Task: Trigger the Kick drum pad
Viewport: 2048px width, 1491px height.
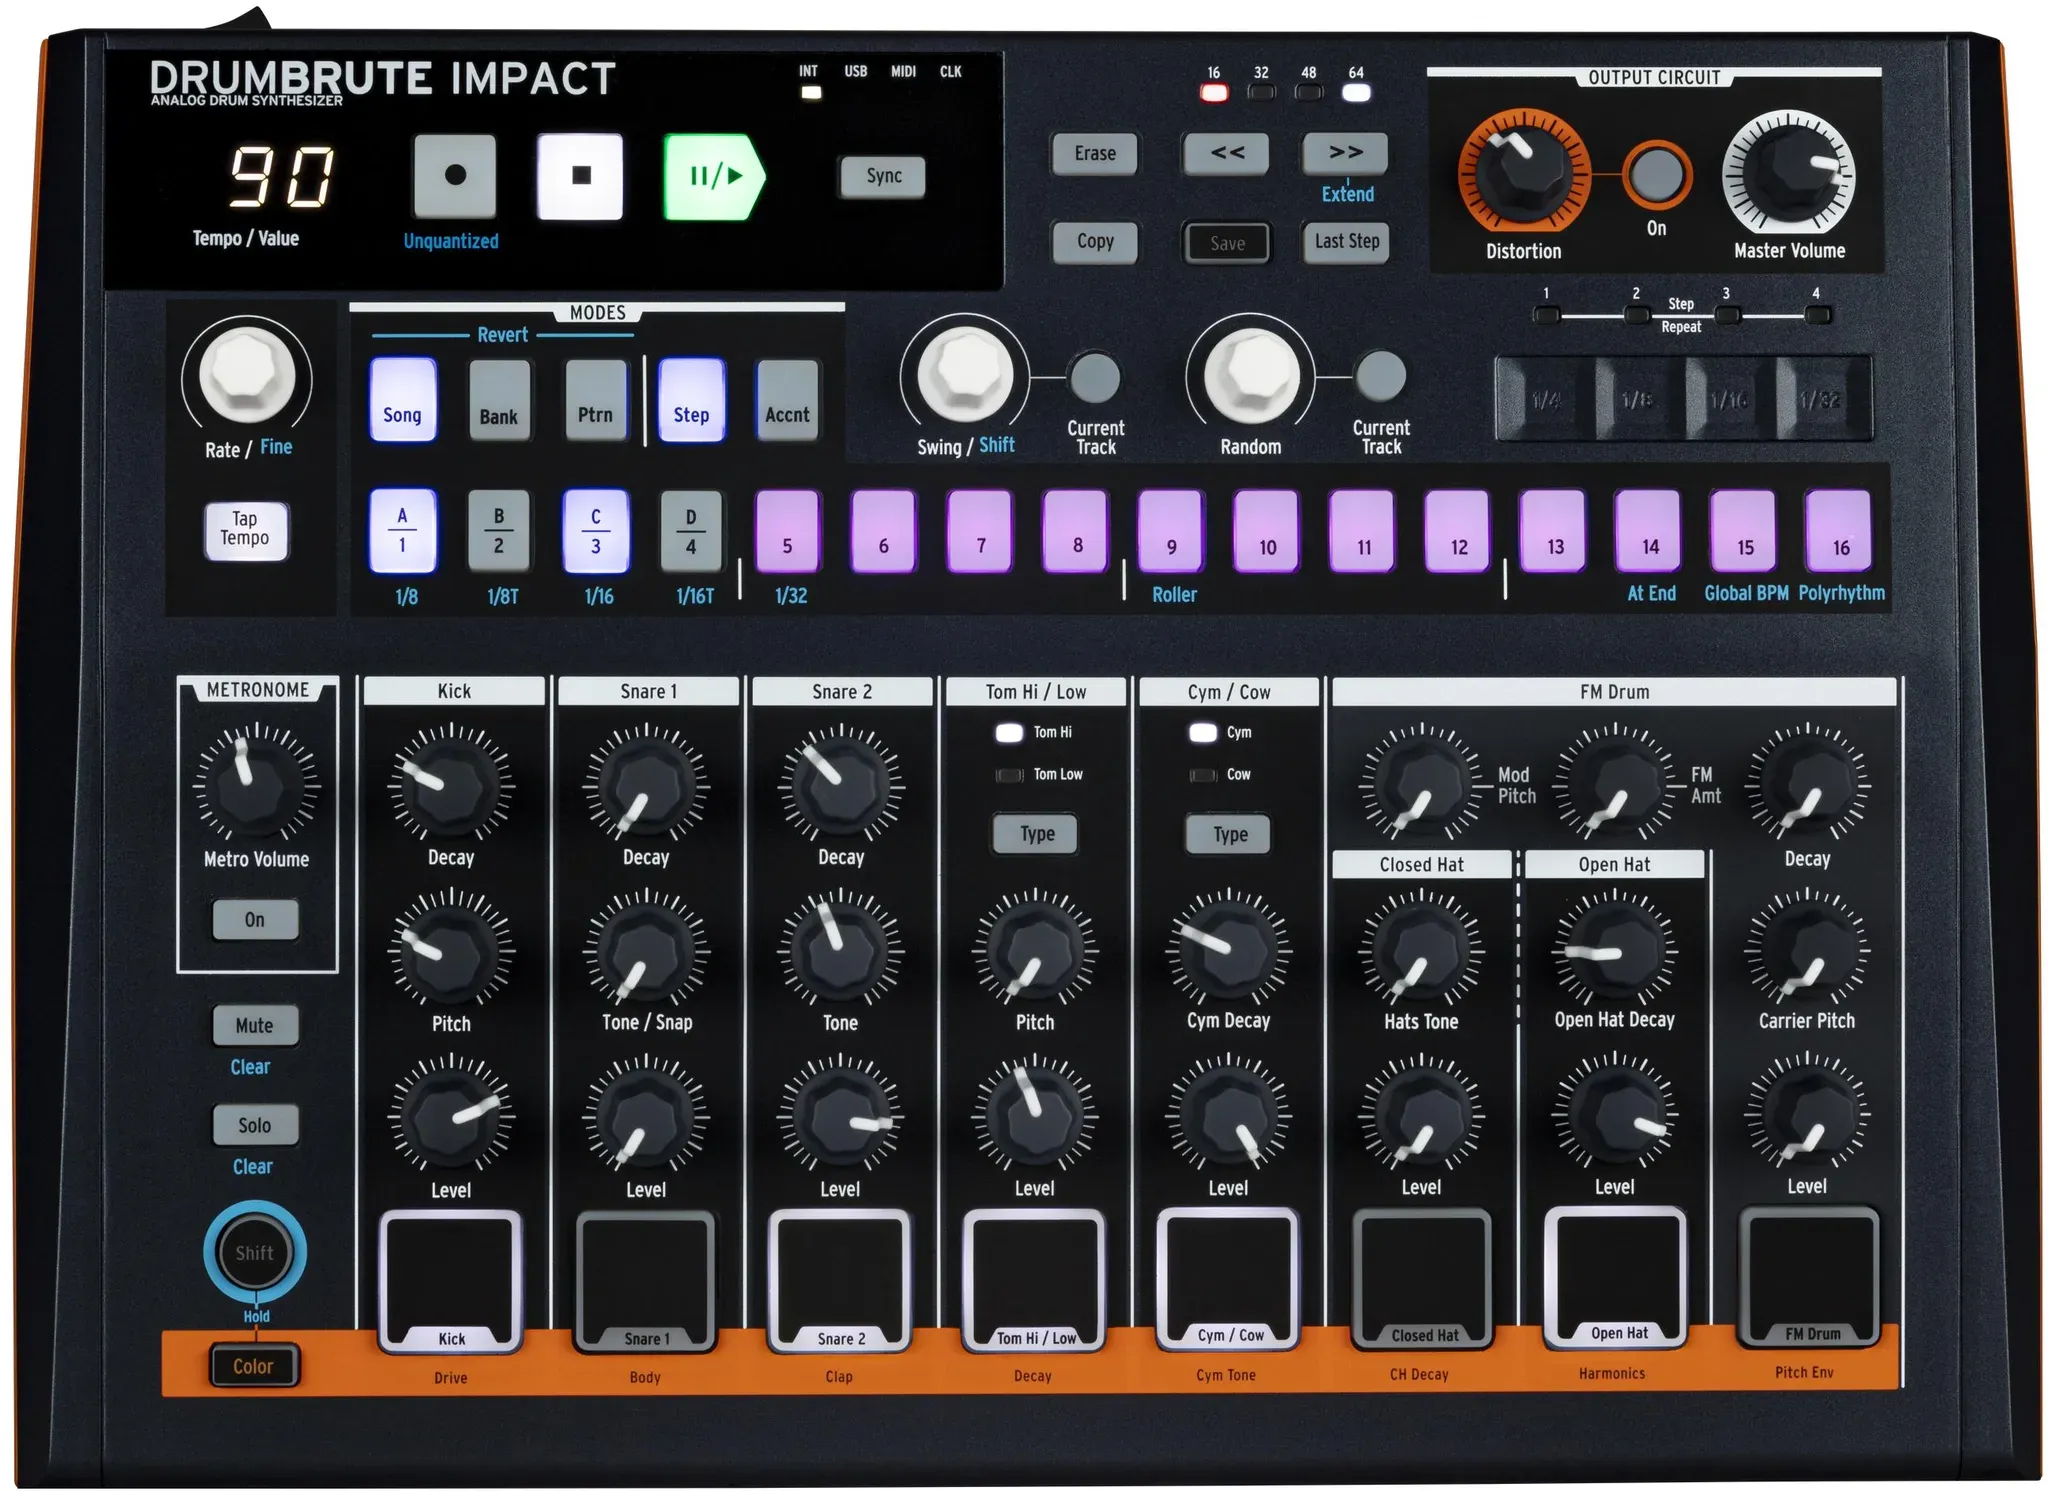Action: tap(451, 1282)
